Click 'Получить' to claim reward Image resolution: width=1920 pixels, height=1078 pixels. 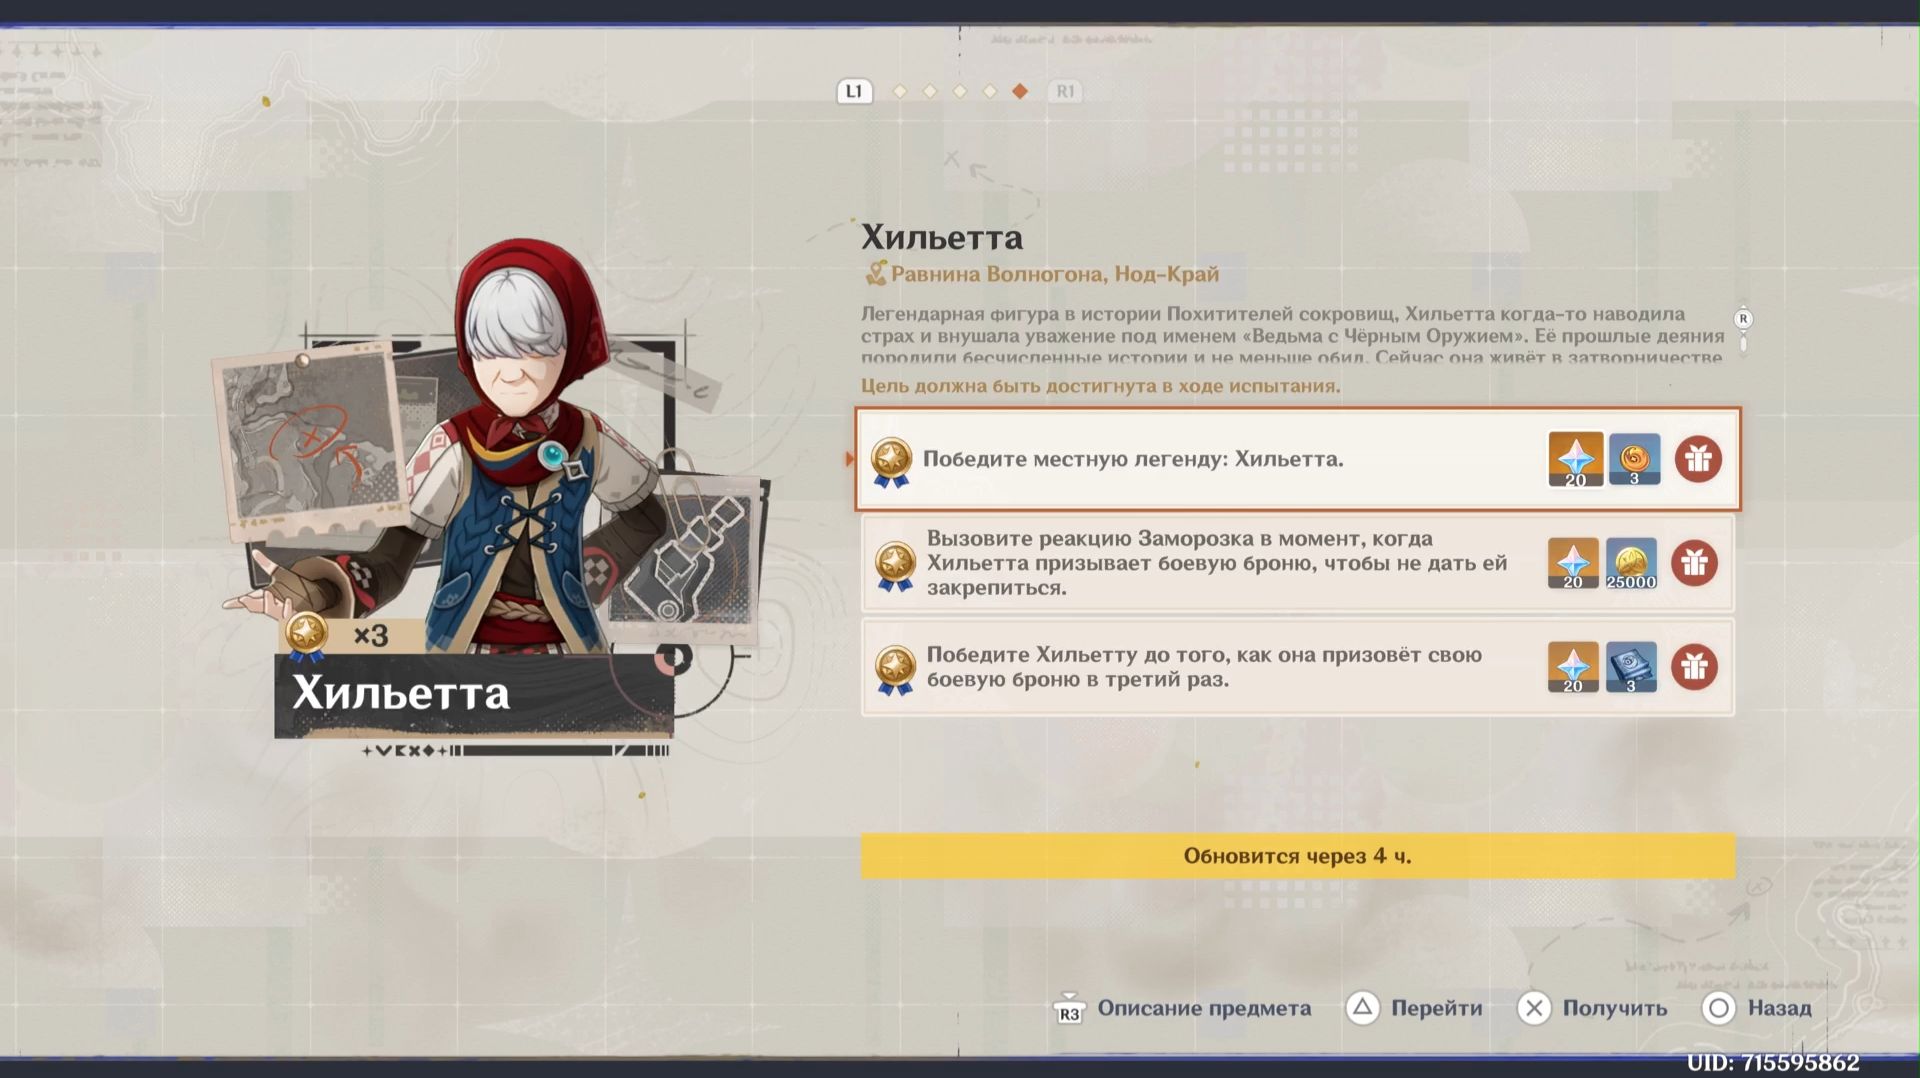coord(1592,1008)
